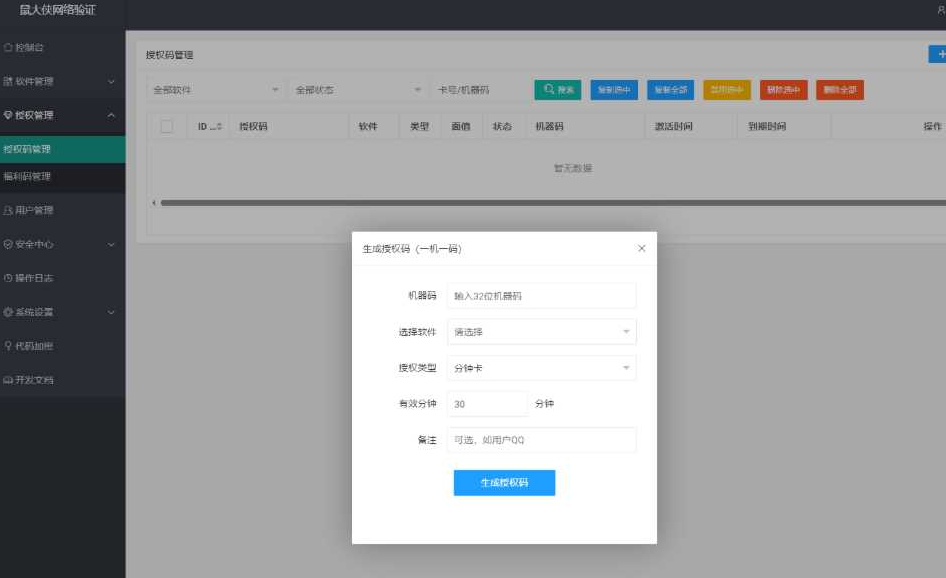
Task: Close the 生成授权码 dialog with X
Action: pyautogui.click(x=641, y=248)
